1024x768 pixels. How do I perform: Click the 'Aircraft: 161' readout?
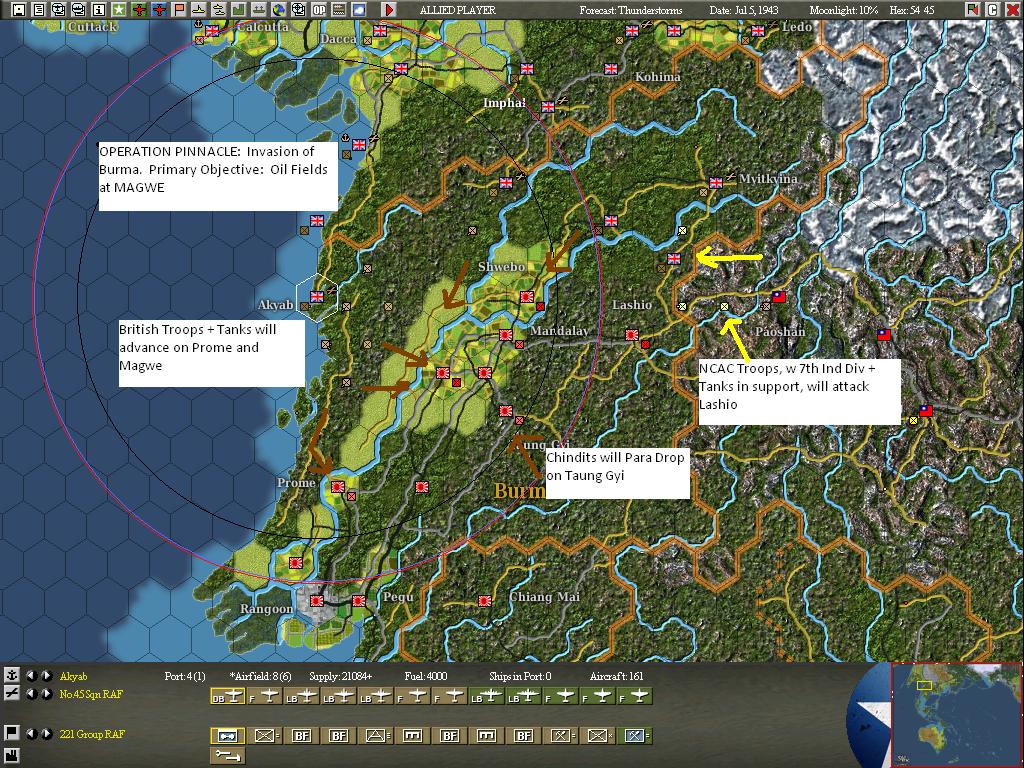click(616, 676)
